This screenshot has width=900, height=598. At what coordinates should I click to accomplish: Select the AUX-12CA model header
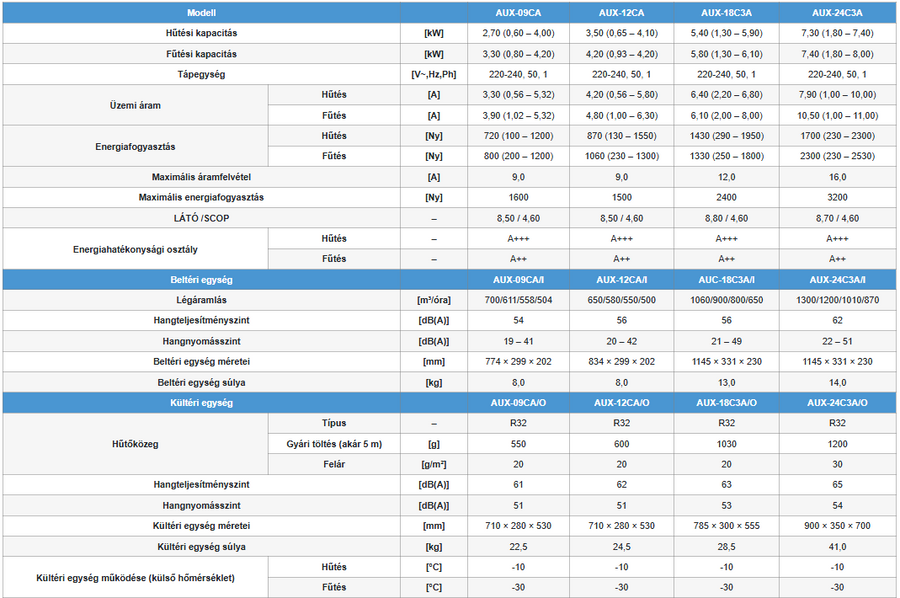[x=621, y=13]
